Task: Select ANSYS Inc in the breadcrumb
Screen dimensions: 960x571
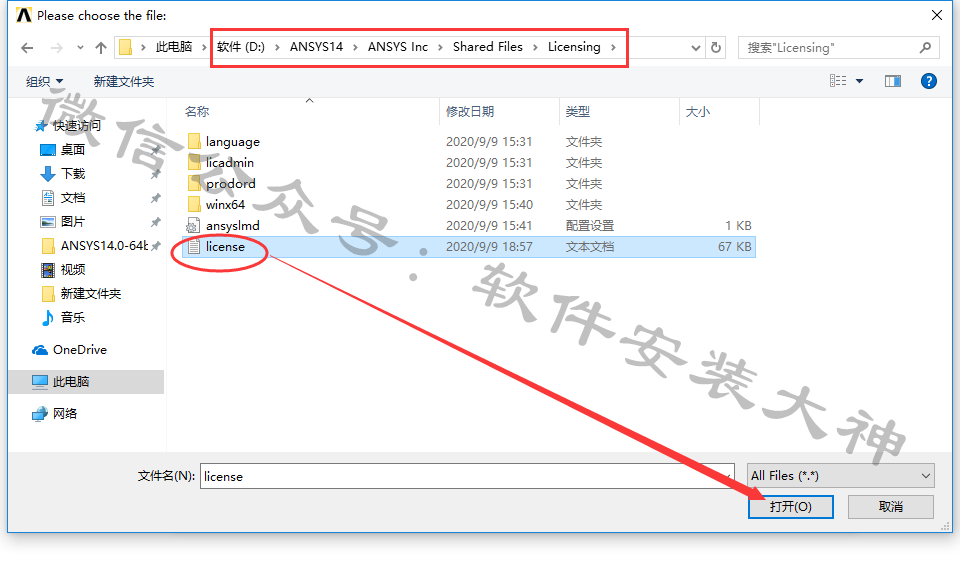Action: [398, 47]
